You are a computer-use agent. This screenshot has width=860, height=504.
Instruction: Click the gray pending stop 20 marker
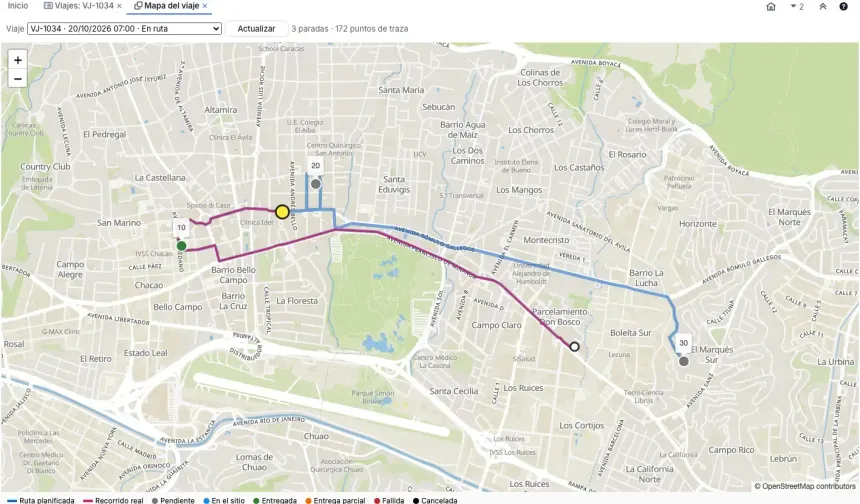(x=315, y=184)
